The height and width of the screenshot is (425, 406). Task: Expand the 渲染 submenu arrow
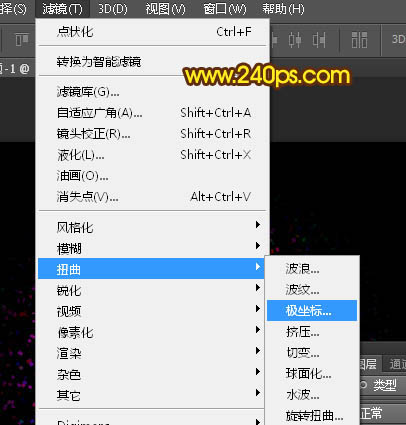point(258,351)
